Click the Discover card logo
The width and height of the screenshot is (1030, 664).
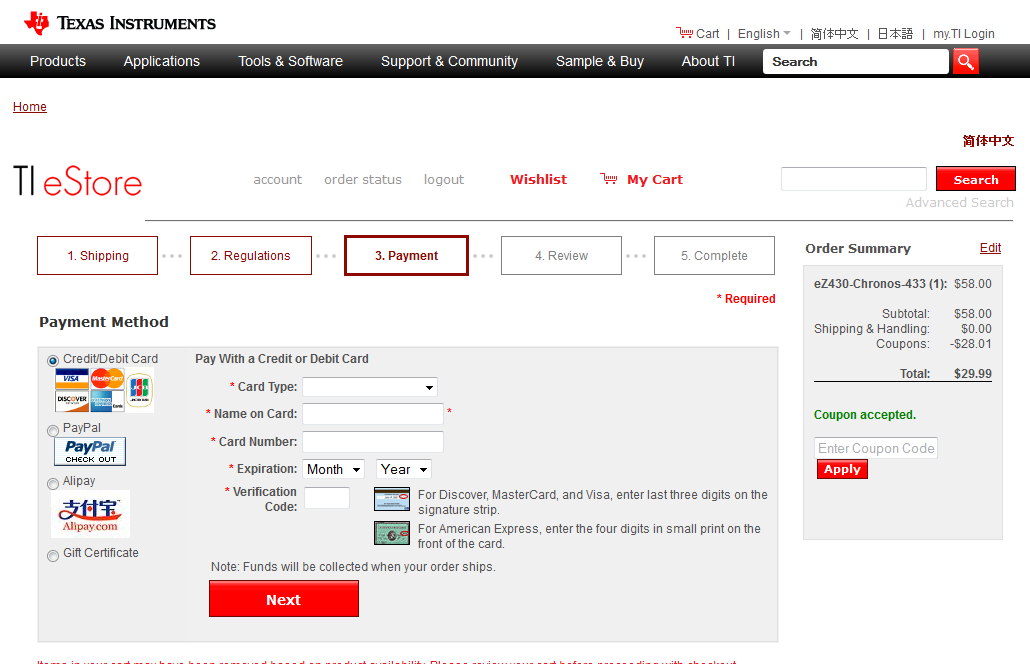[x=72, y=401]
